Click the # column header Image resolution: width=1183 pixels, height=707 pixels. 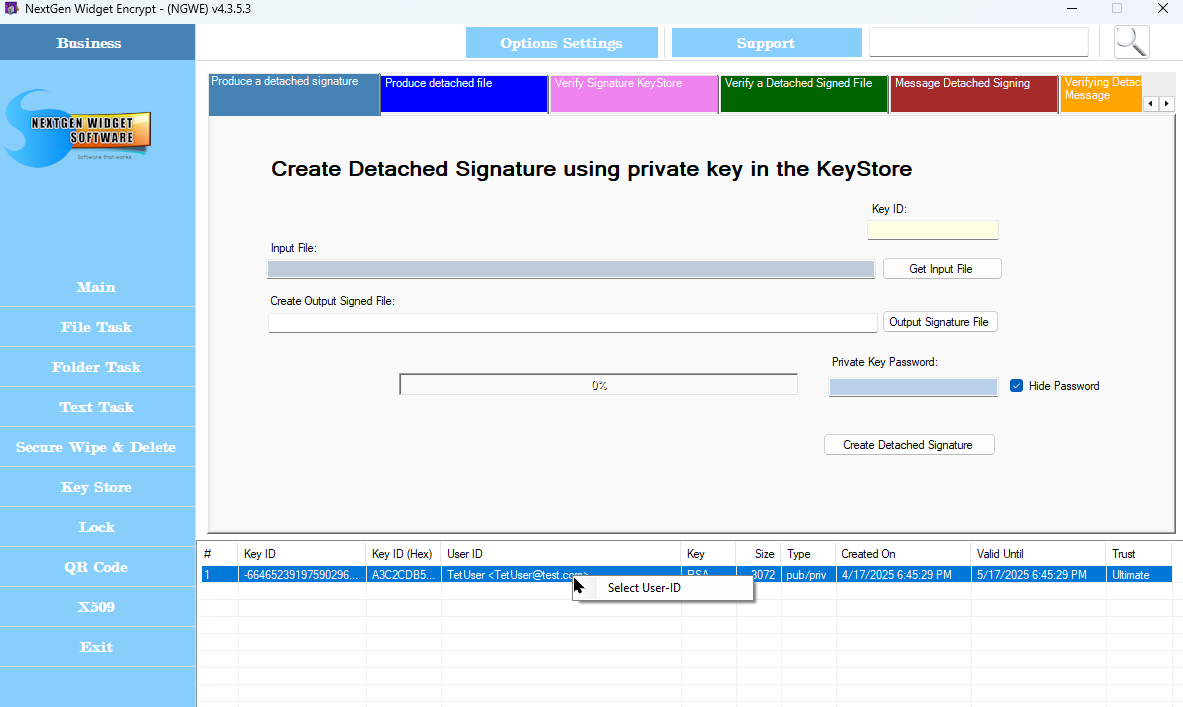pos(219,554)
